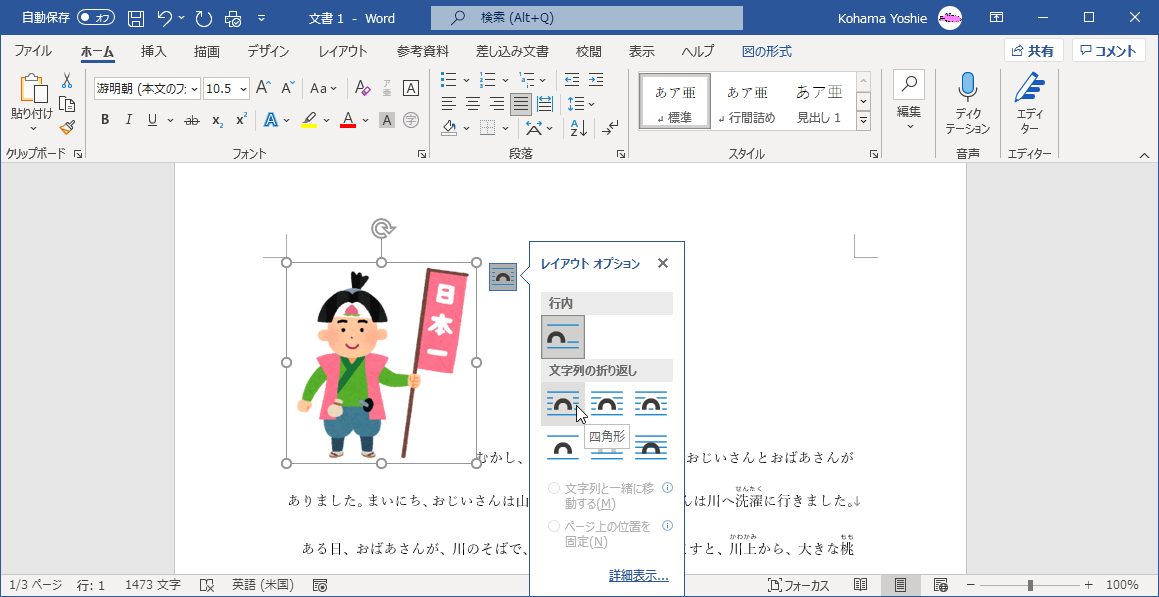Click the Cut scissors icon

[67, 81]
